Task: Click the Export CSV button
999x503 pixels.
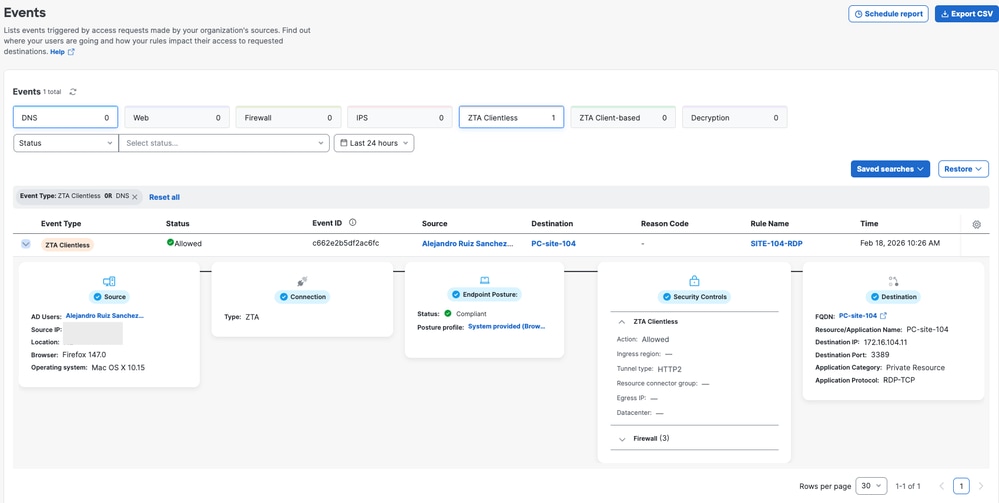Action: coord(965,14)
